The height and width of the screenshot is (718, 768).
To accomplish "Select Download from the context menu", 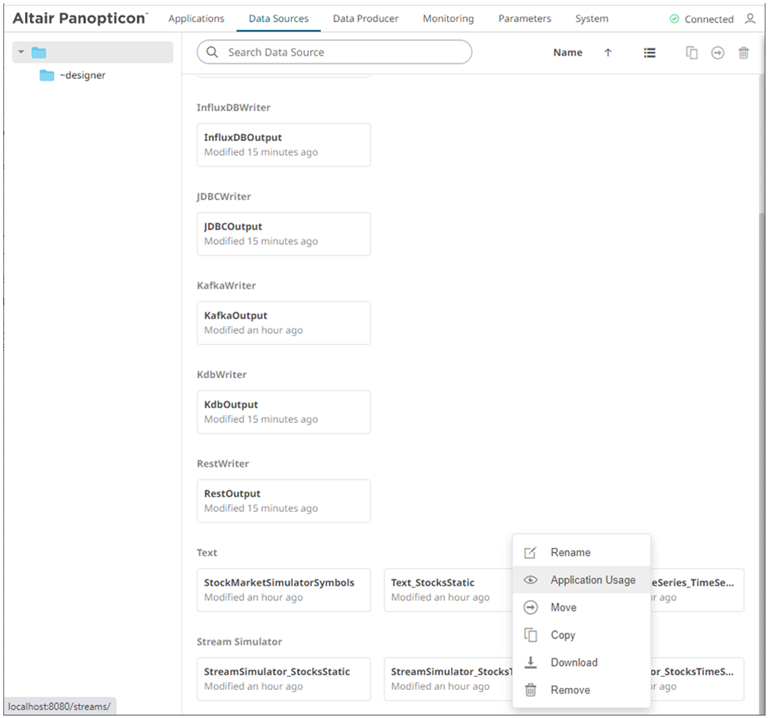I will 573,662.
